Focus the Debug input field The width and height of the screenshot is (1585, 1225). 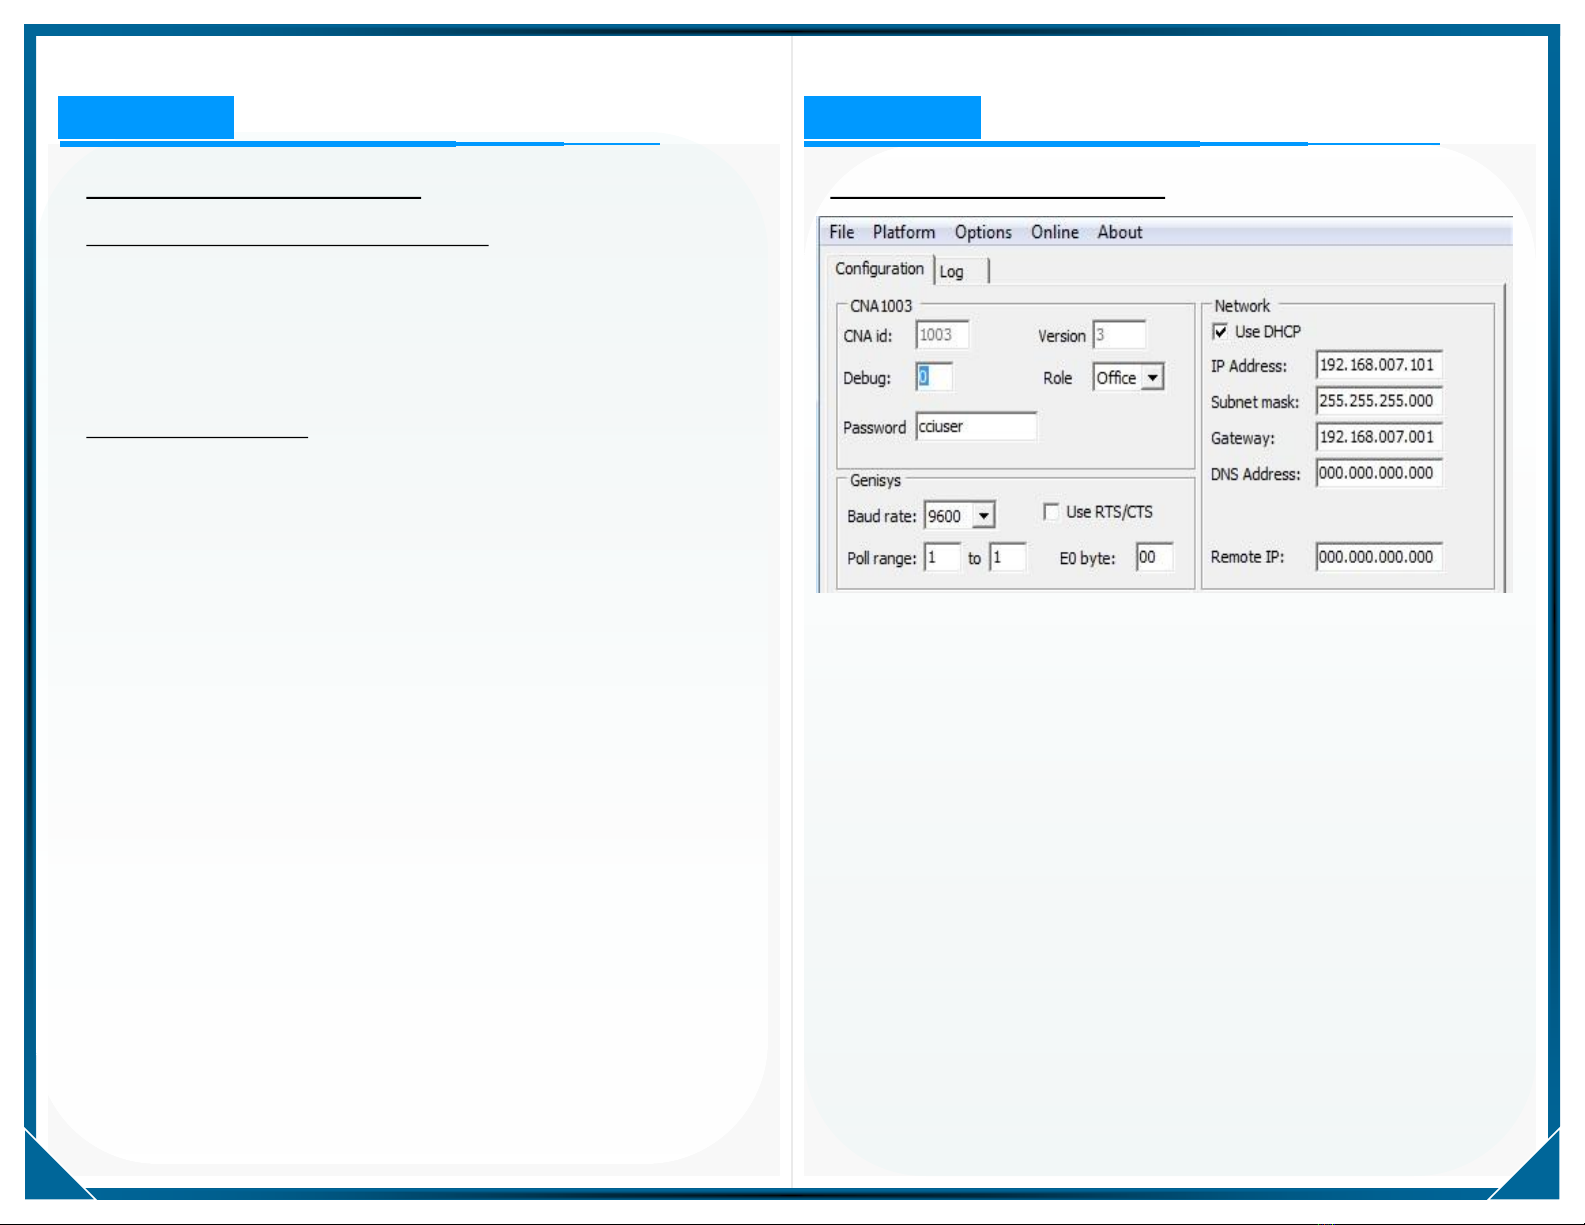tap(933, 377)
